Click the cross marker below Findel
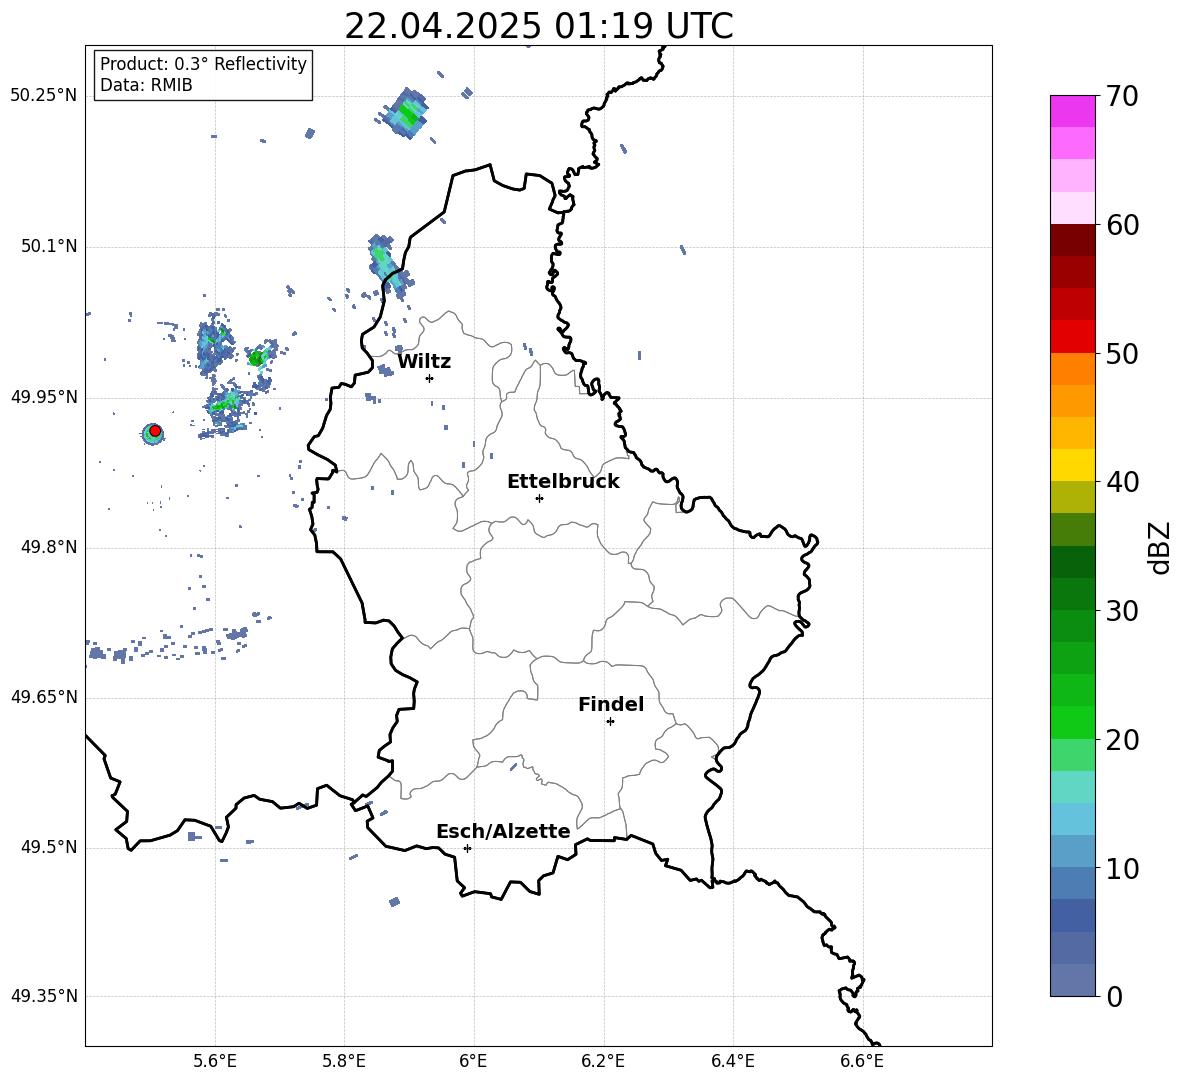1184x1081 pixels. click(610, 722)
